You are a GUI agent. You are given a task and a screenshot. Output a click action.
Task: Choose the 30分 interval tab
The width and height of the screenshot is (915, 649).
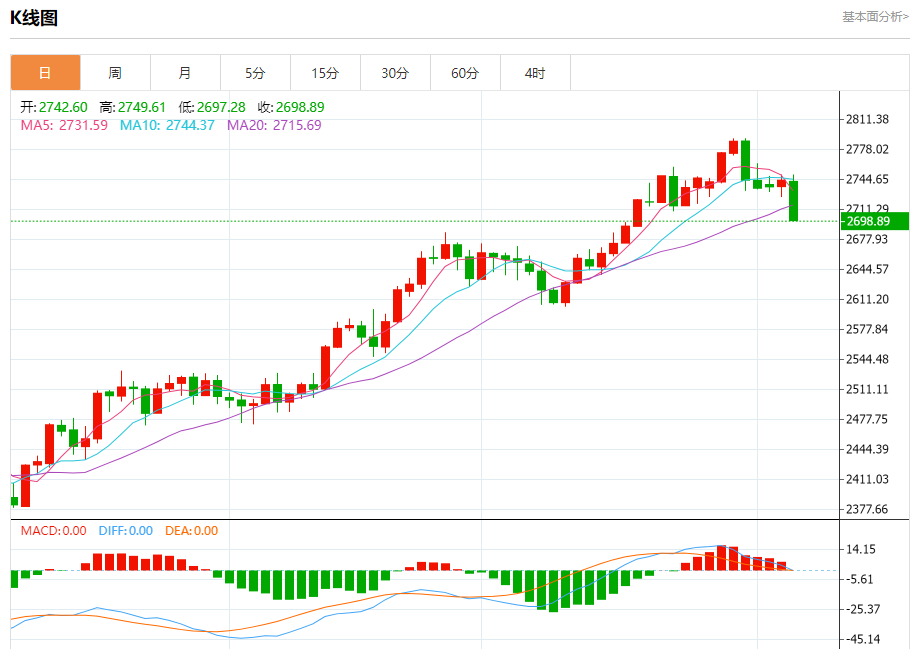click(x=395, y=73)
